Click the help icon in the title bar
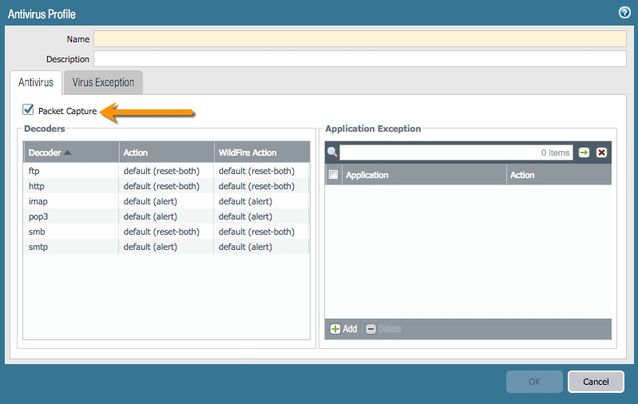 625,13
